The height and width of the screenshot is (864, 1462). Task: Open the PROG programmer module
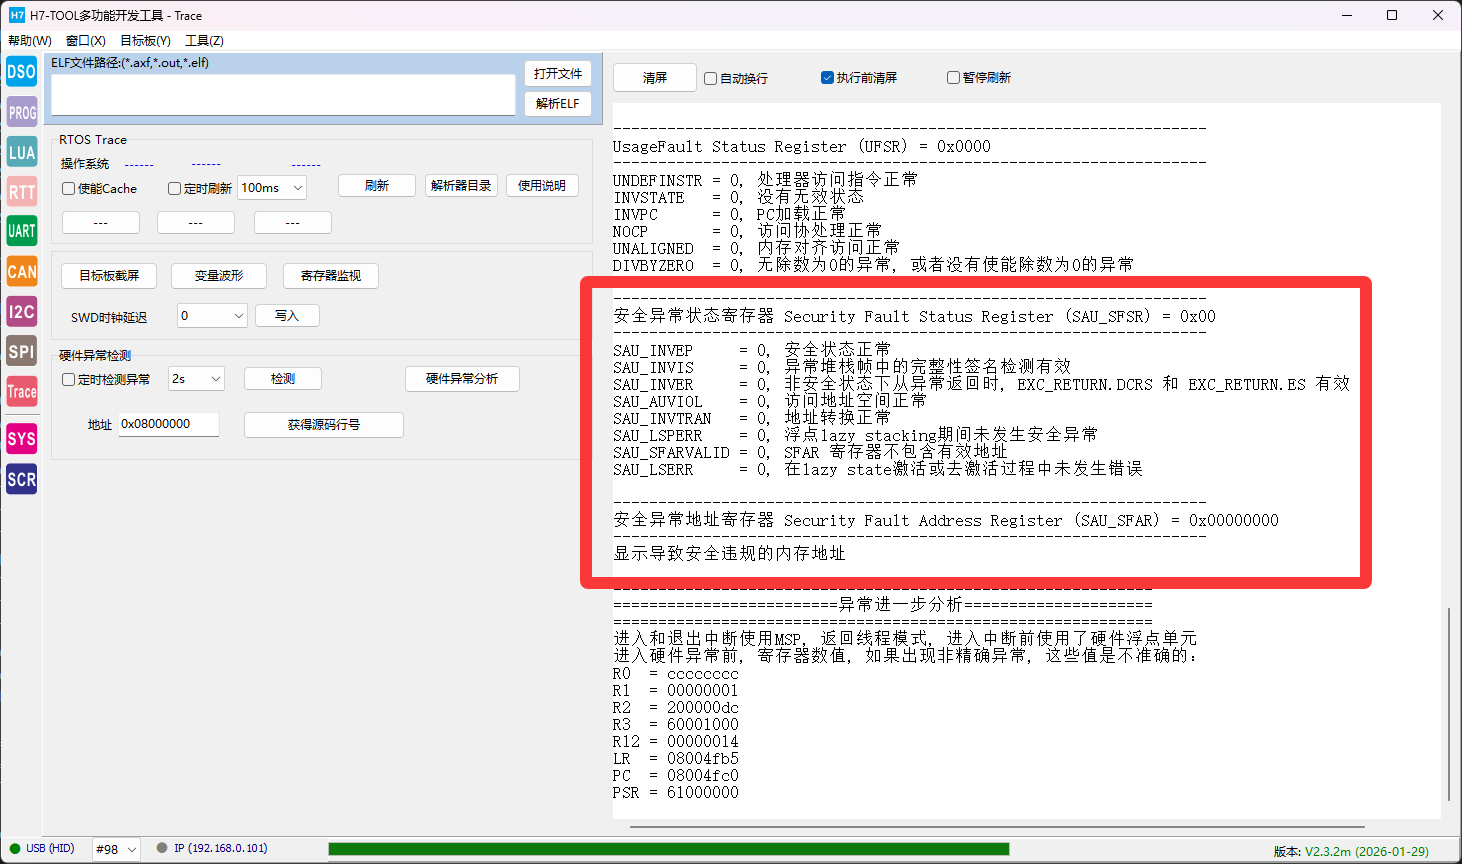tap(21, 112)
